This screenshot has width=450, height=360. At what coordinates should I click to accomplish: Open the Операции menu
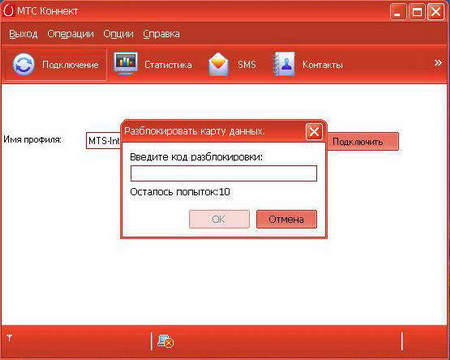(x=71, y=34)
